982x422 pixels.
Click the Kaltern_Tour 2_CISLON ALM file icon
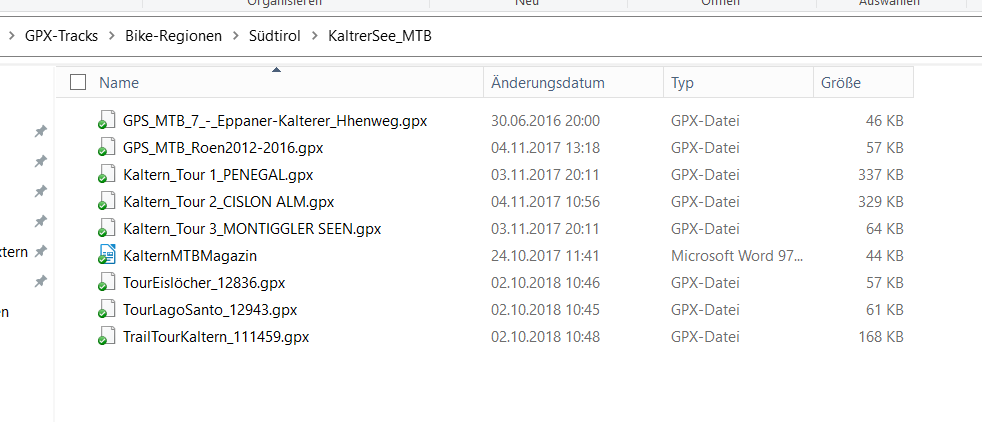(106, 202)
